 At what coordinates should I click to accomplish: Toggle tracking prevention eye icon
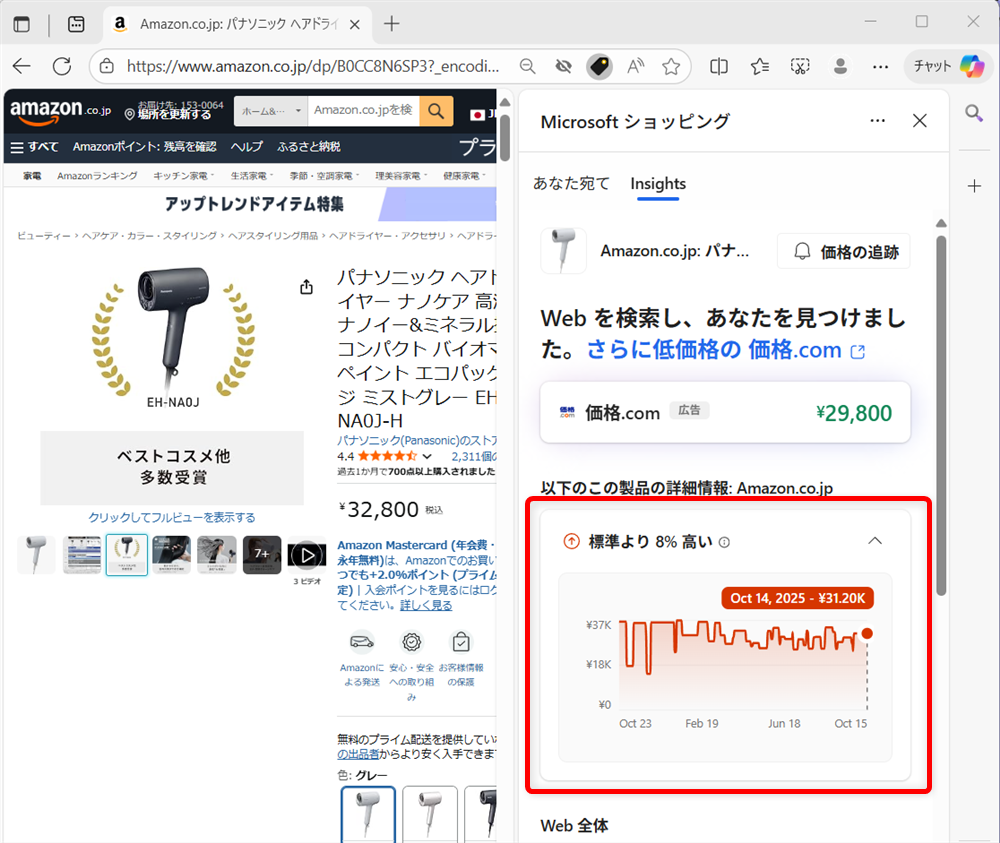coord(563,65)
